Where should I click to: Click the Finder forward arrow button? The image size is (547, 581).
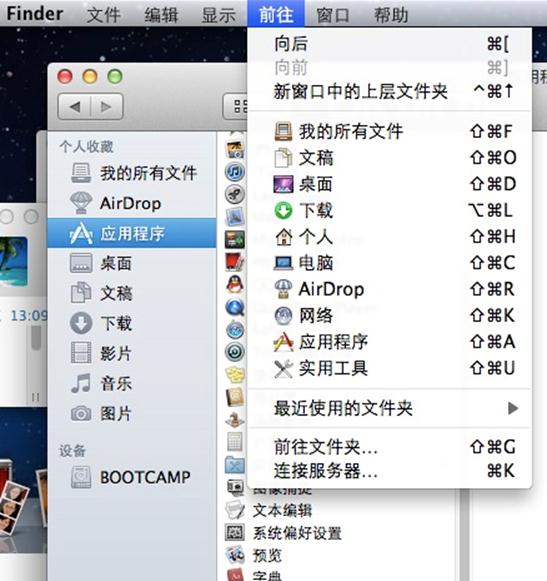tap(106, 107)
